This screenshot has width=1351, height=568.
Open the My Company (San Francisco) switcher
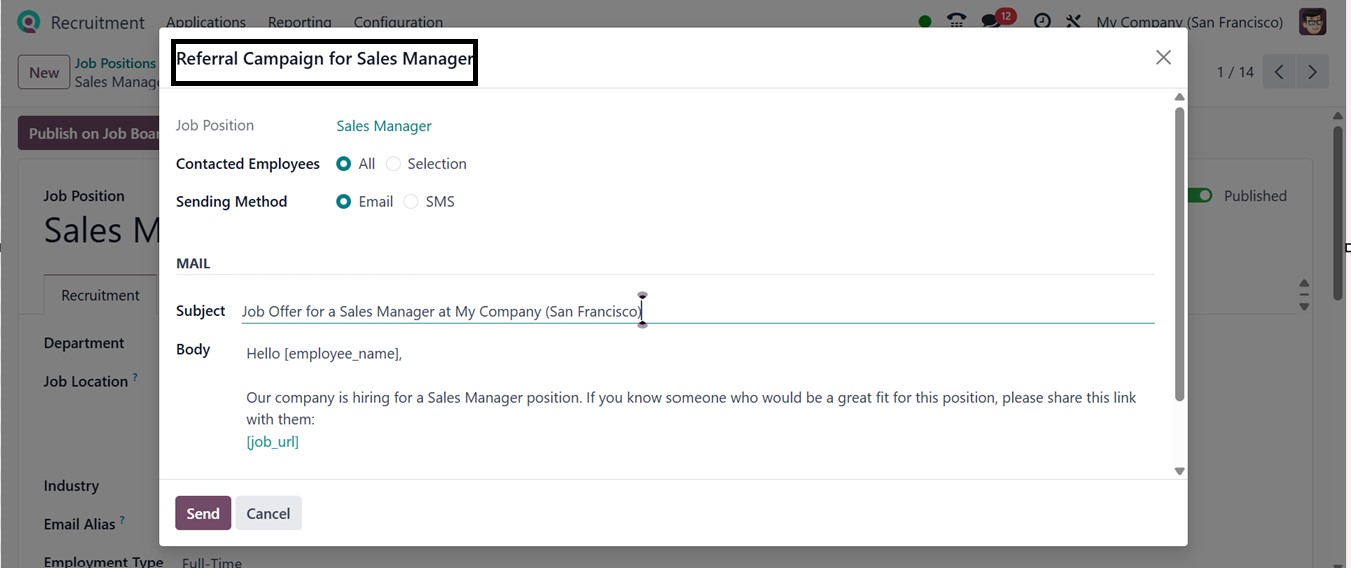1189,22
